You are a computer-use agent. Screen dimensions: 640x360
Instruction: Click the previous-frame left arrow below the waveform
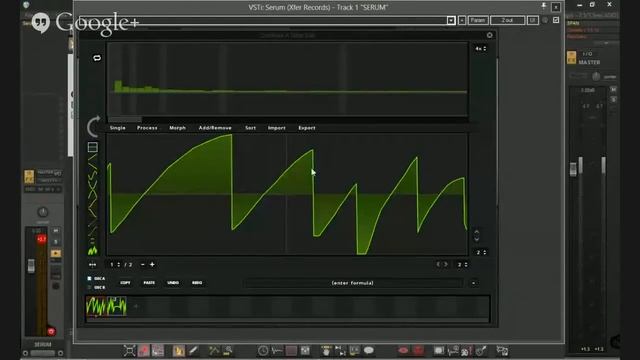click(x=438, y=264)
